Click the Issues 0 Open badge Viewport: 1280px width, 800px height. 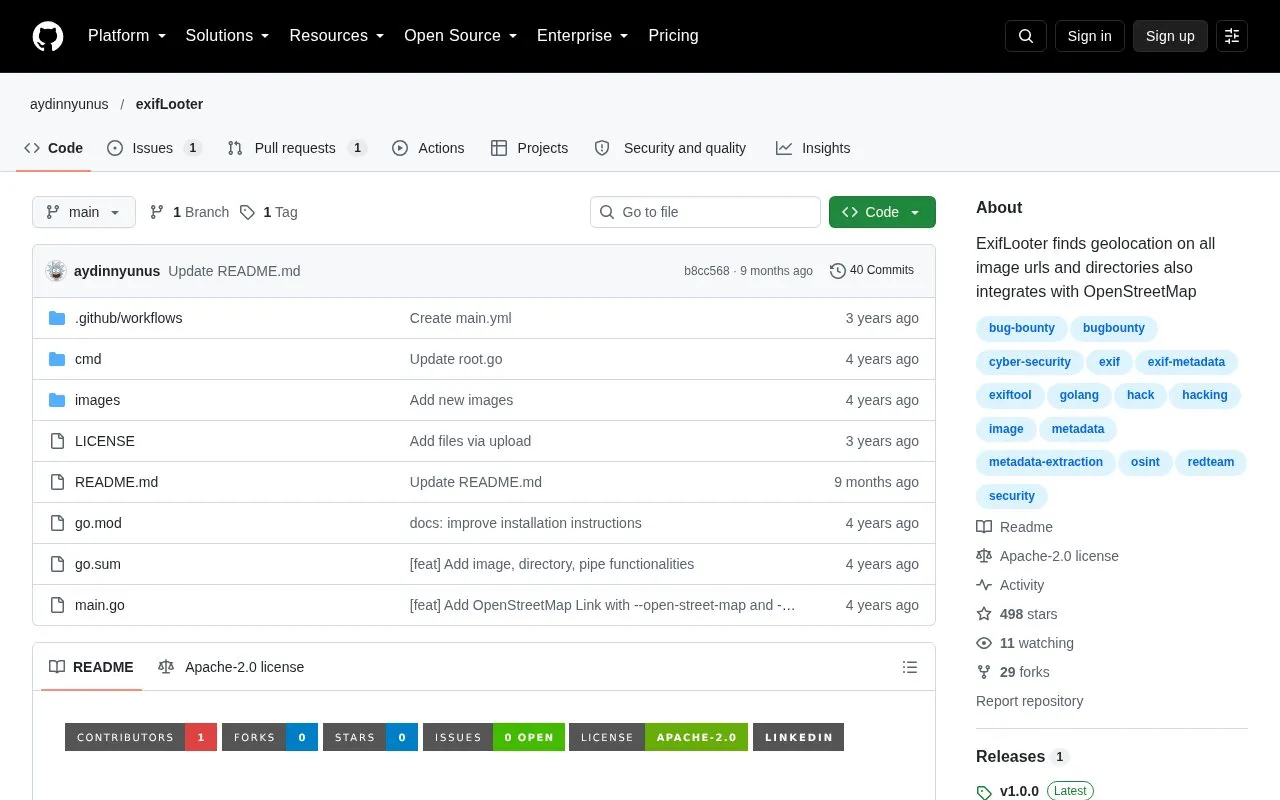pyautogui.click(x=494, y=737)
